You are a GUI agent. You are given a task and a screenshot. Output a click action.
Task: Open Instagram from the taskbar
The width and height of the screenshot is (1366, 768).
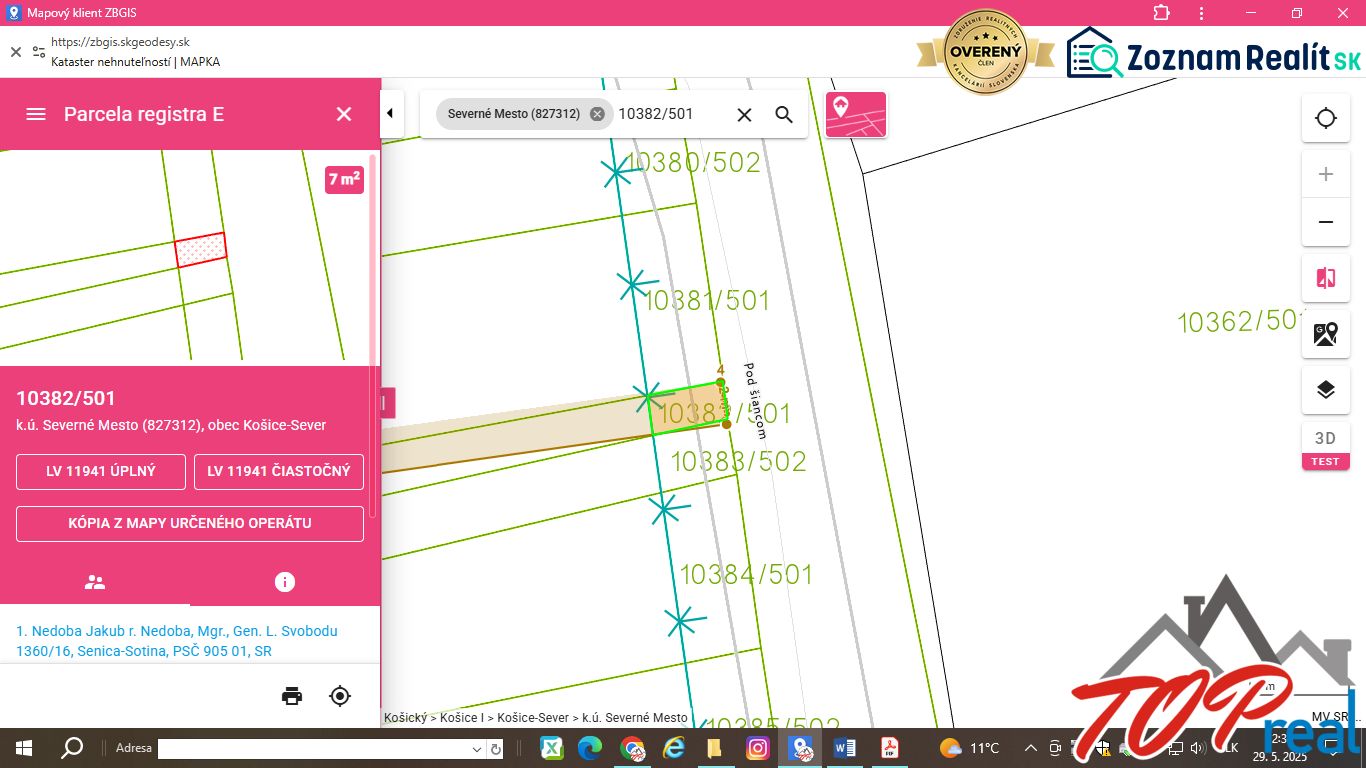click(758, 748)
